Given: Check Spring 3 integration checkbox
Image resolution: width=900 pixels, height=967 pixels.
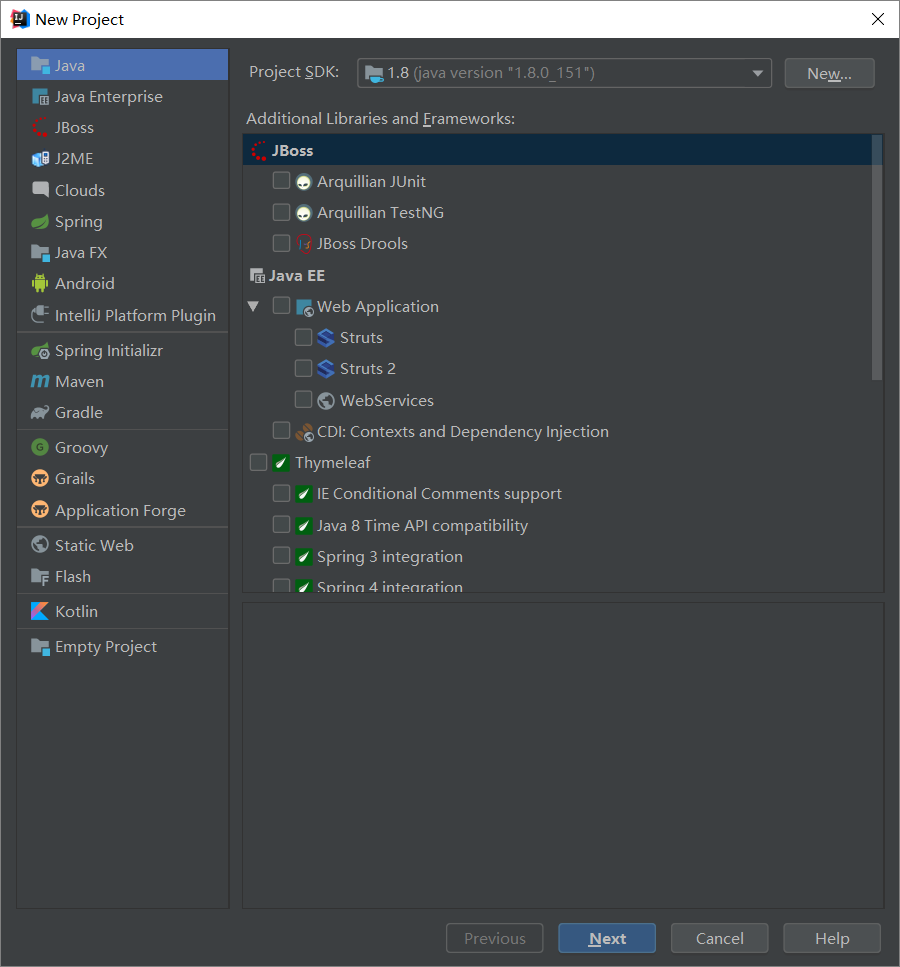Looking at the screenshot, I should click(x=281, y=555).
